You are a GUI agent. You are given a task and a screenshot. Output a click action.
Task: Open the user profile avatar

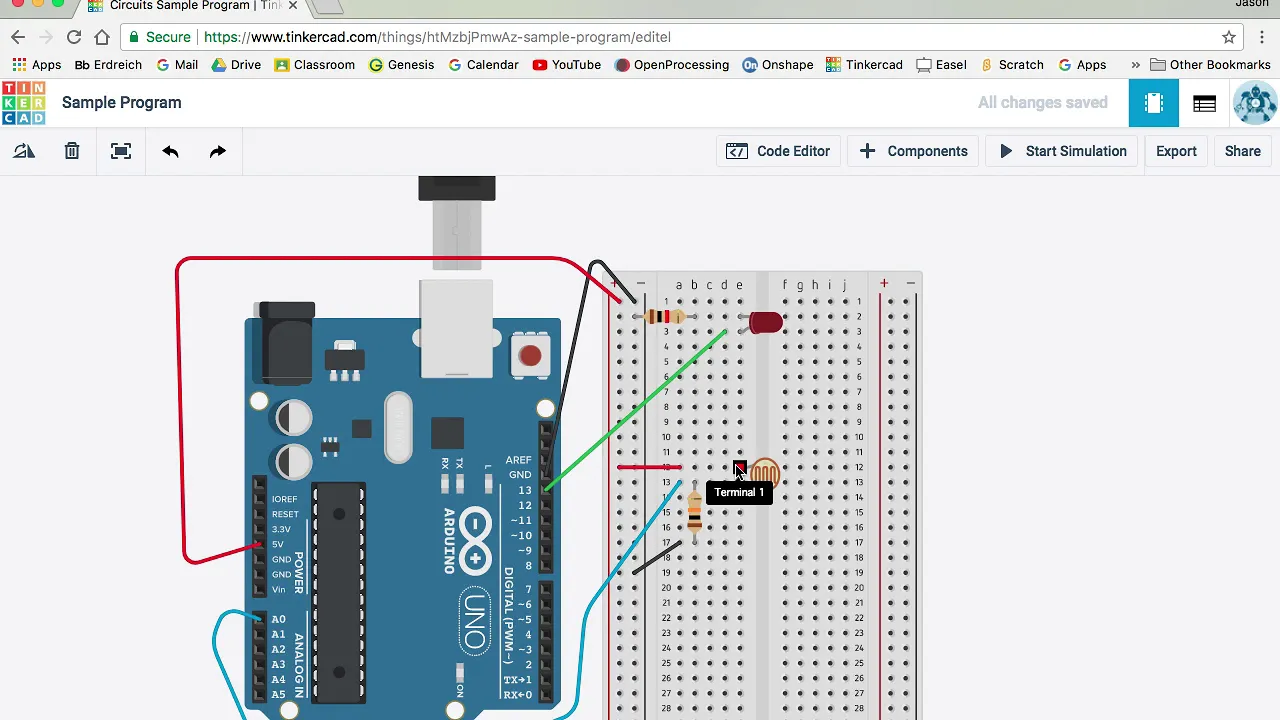[1255, 103]
